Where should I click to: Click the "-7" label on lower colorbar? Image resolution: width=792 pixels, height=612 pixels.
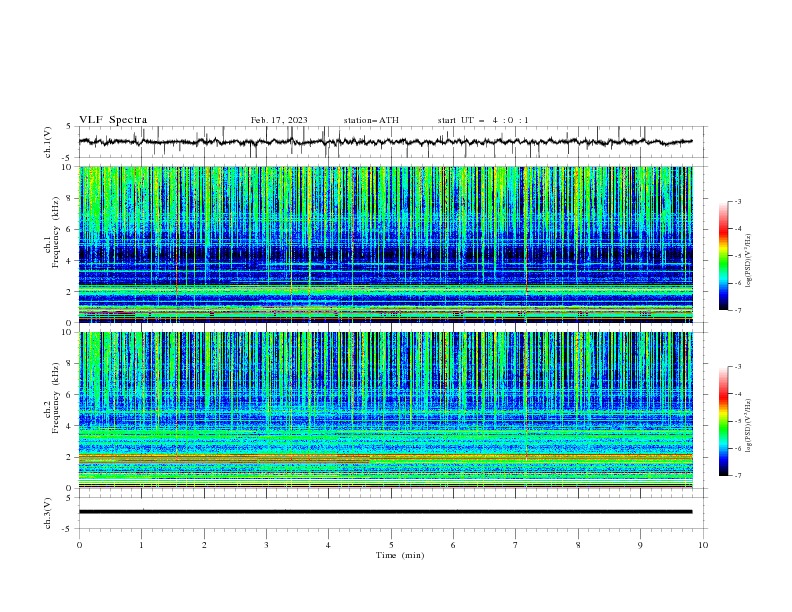point(737,475)
